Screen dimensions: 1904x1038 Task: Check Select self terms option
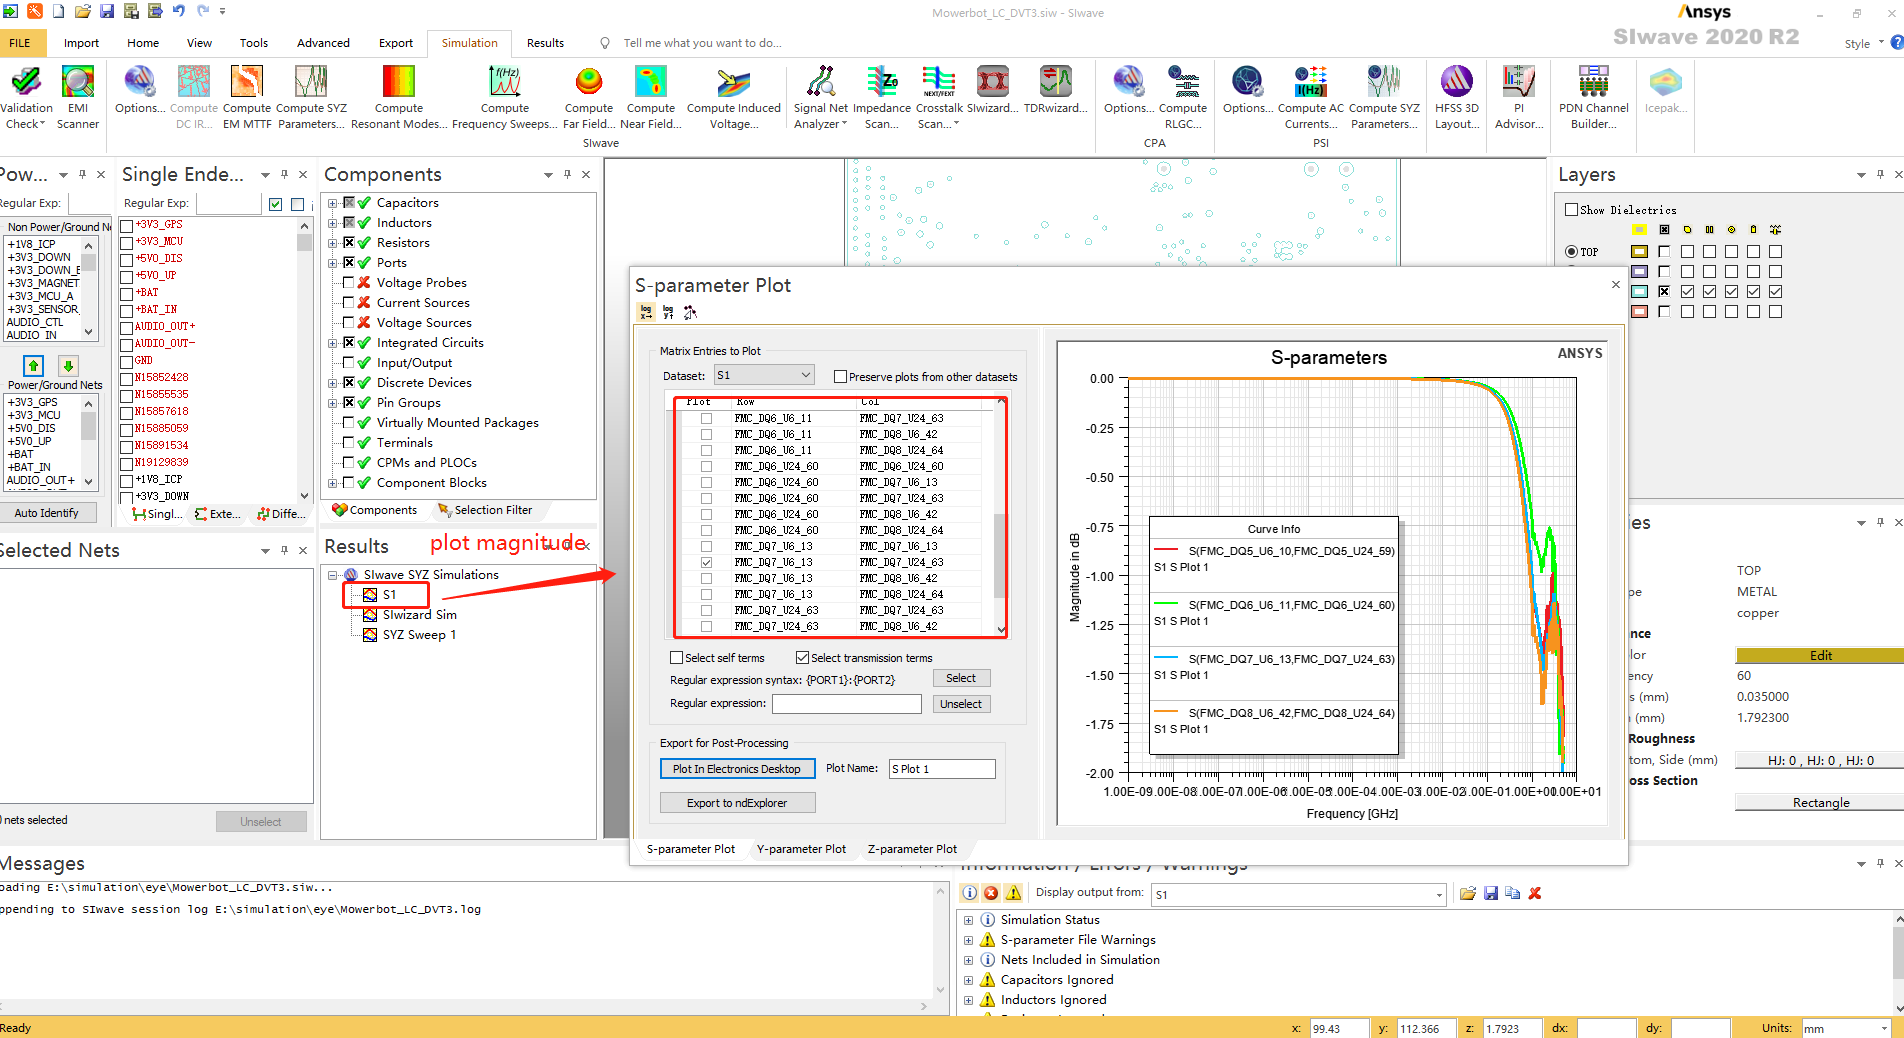(x=676, y=657)
